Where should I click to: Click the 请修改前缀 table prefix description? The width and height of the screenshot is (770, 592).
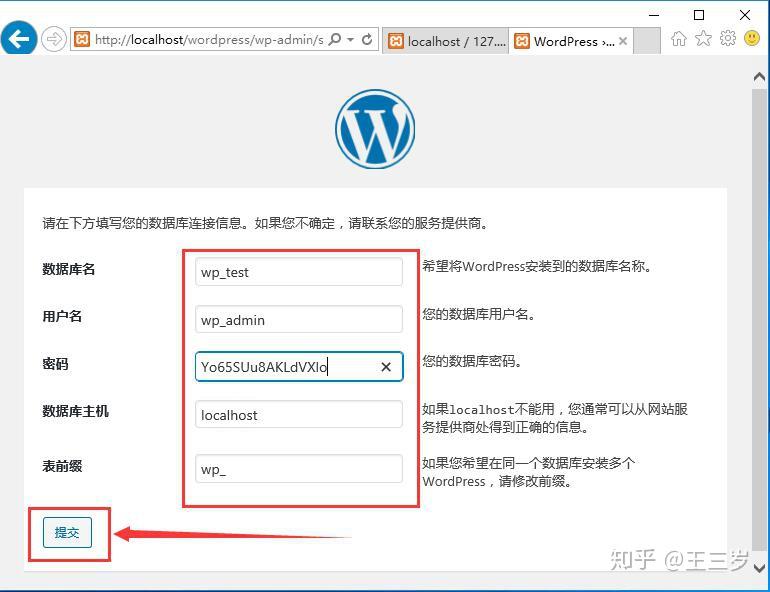(x=528, y=472)
